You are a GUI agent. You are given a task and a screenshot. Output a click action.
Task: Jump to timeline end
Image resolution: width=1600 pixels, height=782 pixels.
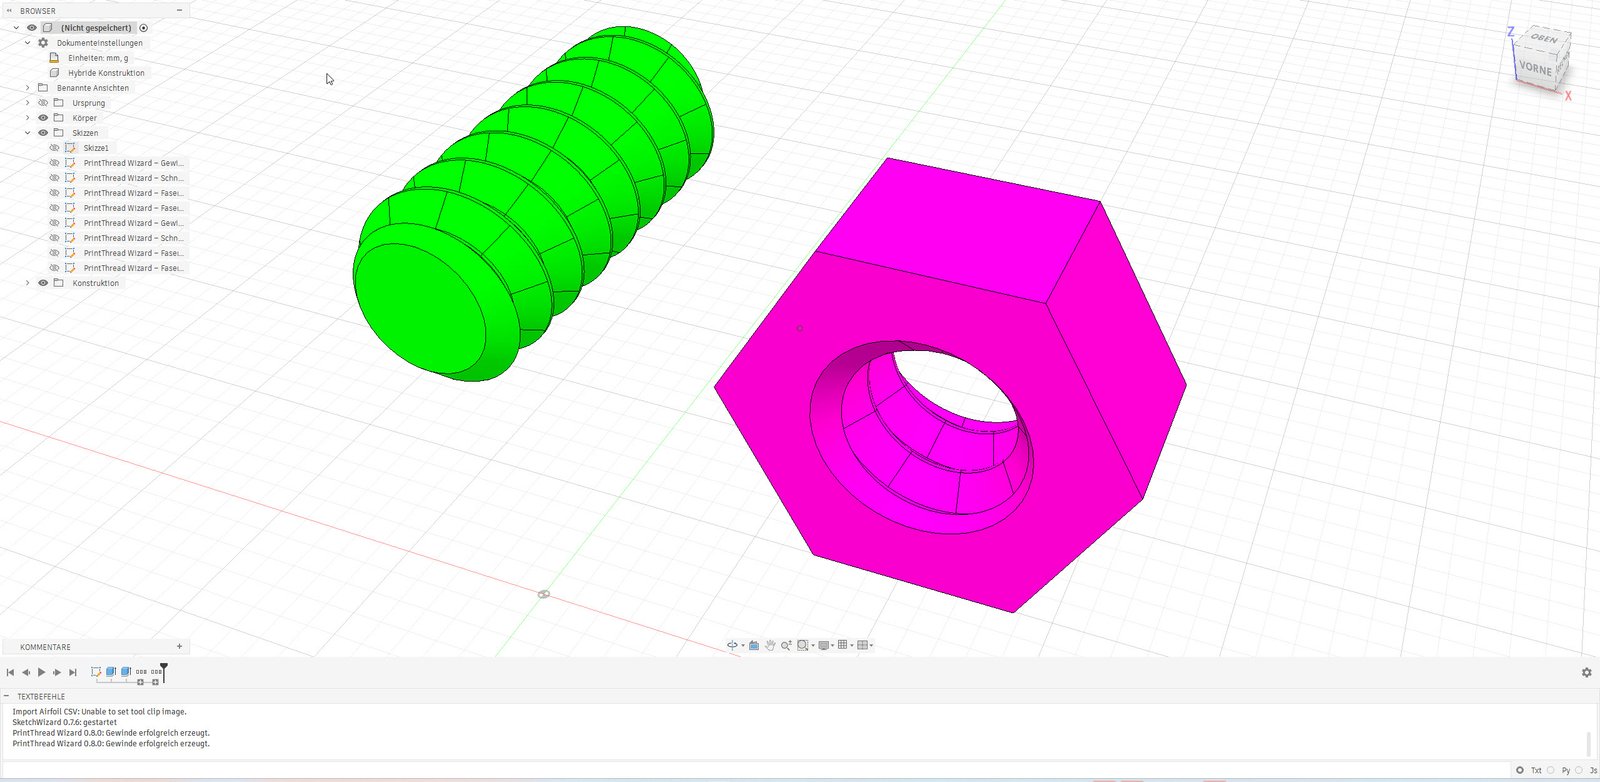point(72,672)
